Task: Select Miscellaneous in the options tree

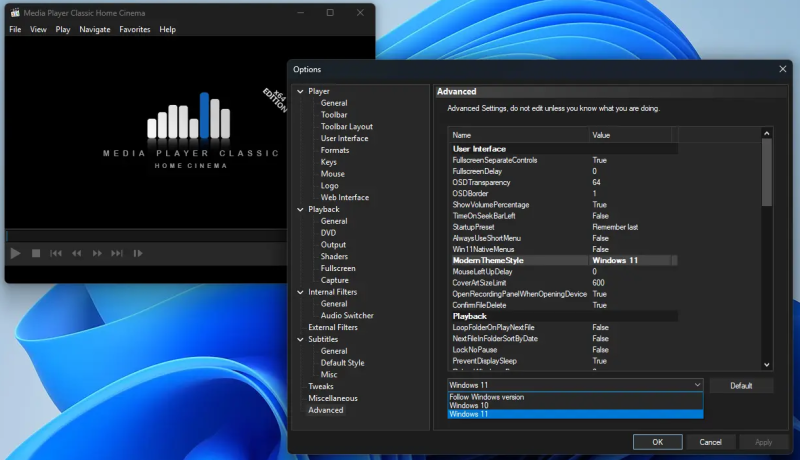Action: [x=333, y=398]
